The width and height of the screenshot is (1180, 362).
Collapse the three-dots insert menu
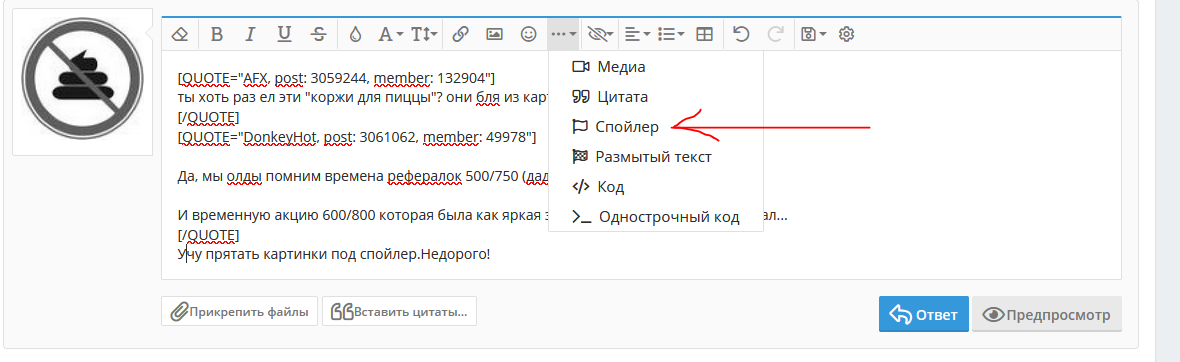click(x=564, y=34)
